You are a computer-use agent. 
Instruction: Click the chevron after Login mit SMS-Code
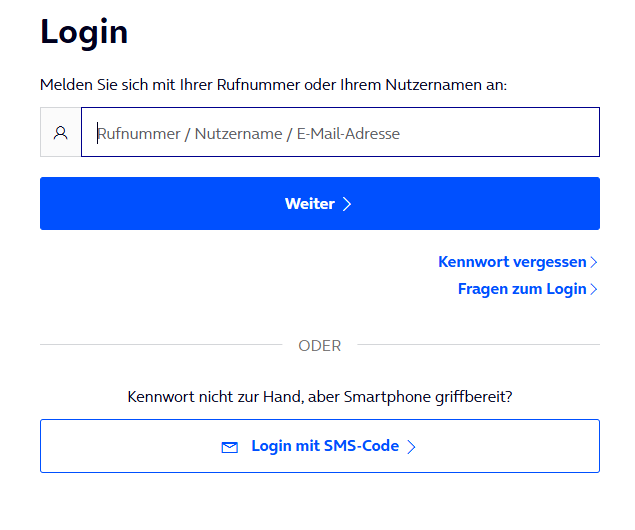pyautogui.click(x=411, y=447)
